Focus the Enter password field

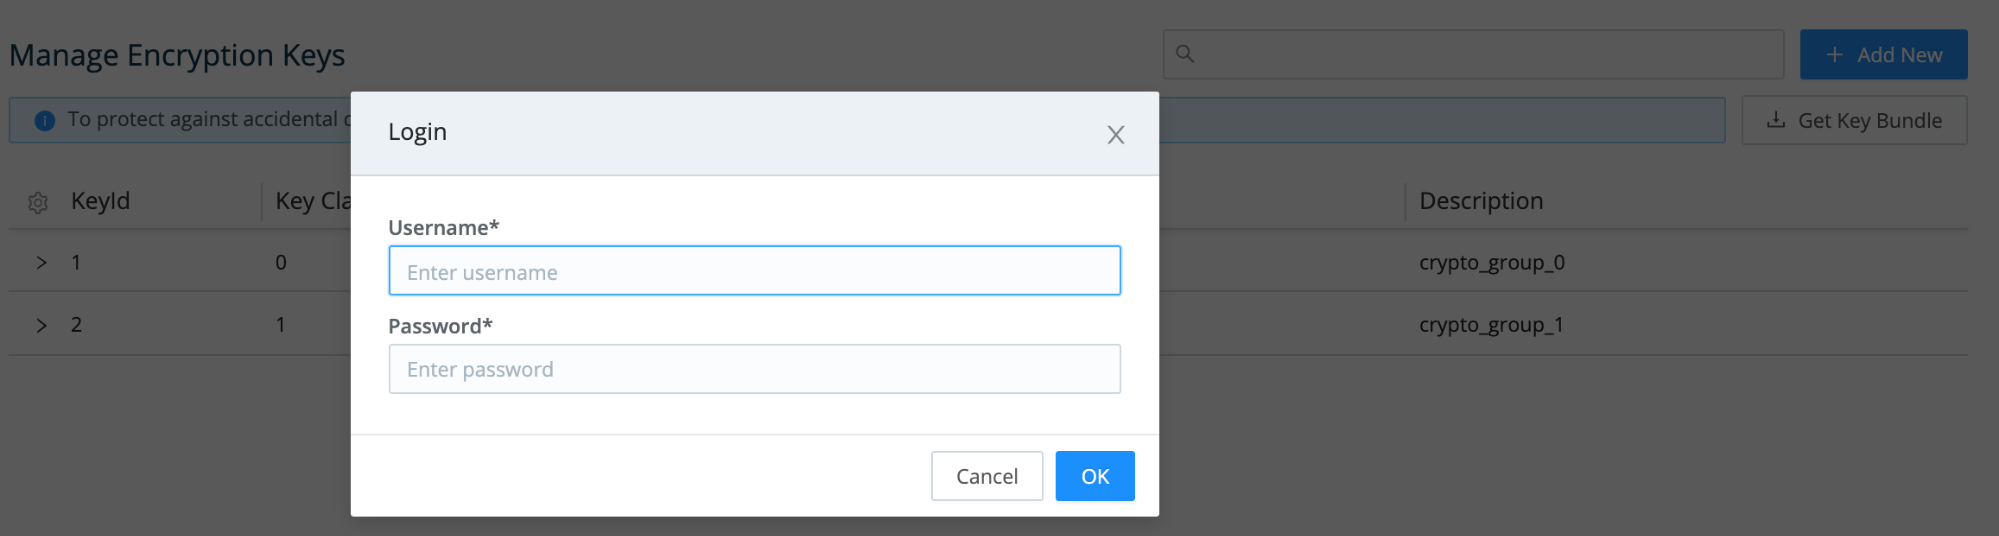(755, 369)
